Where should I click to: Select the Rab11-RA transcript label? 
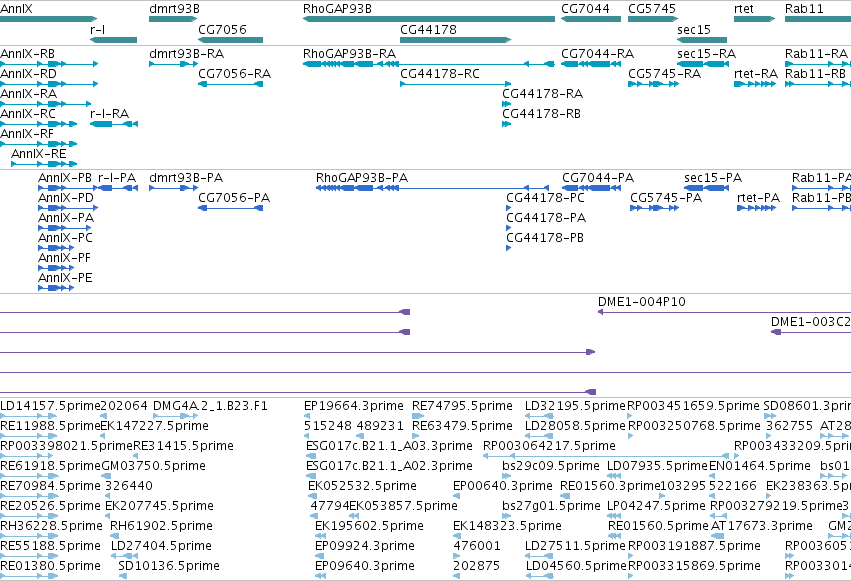click(x=816, y=54)
